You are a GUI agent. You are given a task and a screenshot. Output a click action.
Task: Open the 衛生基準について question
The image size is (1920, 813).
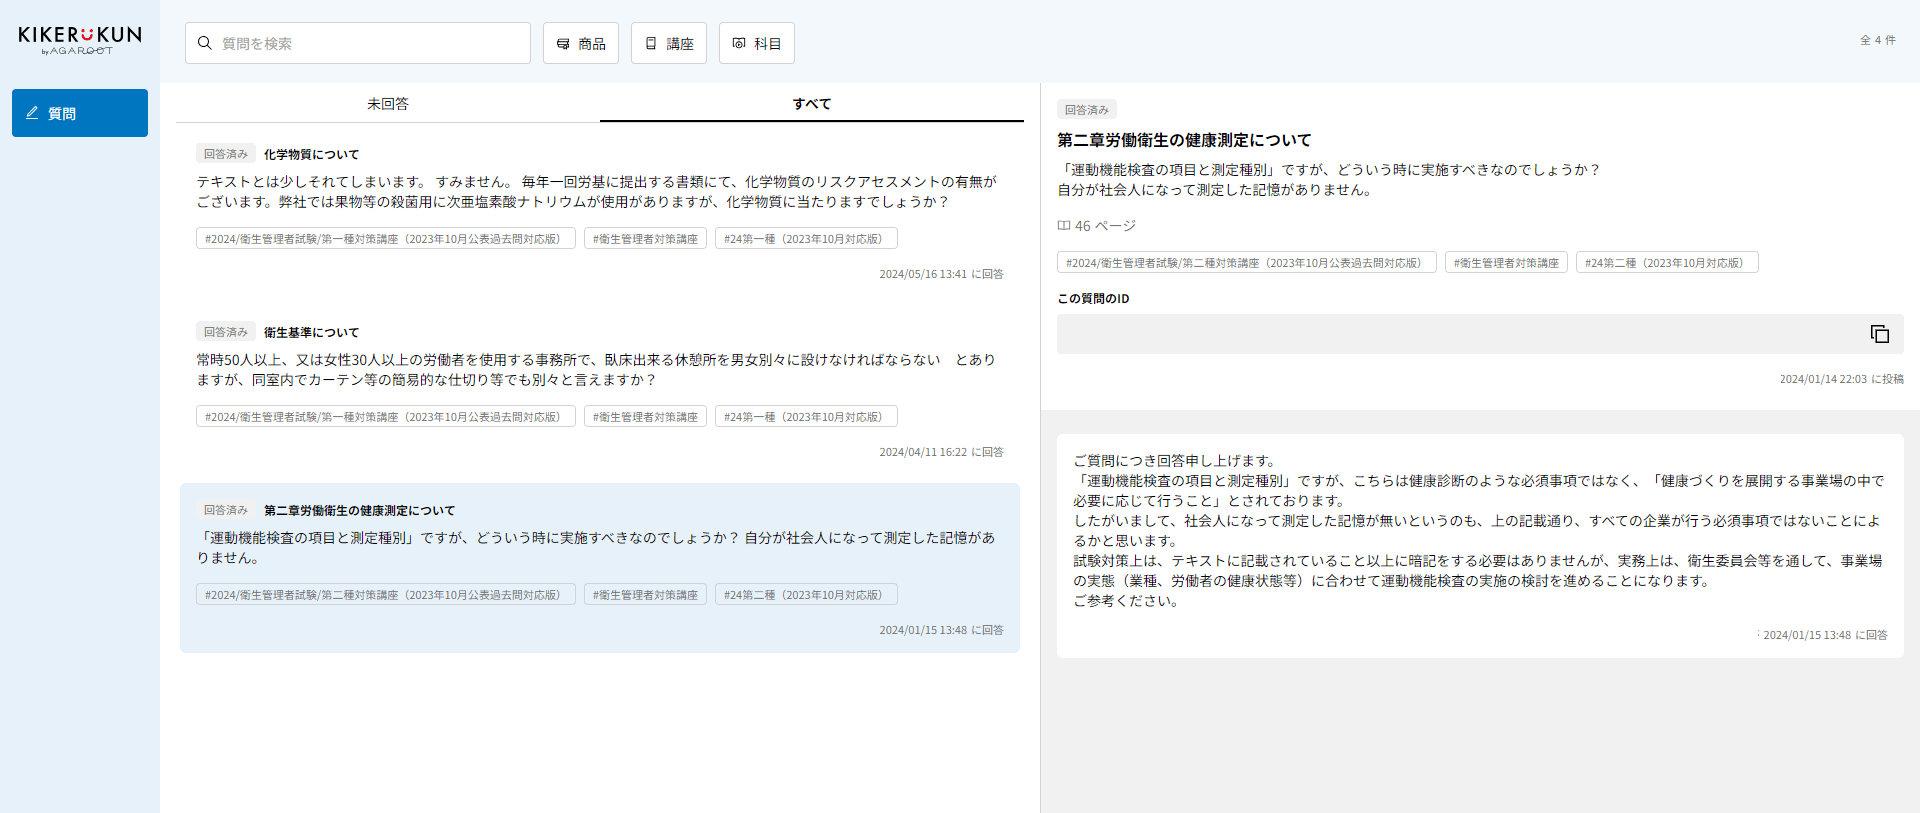coord(311,333)
